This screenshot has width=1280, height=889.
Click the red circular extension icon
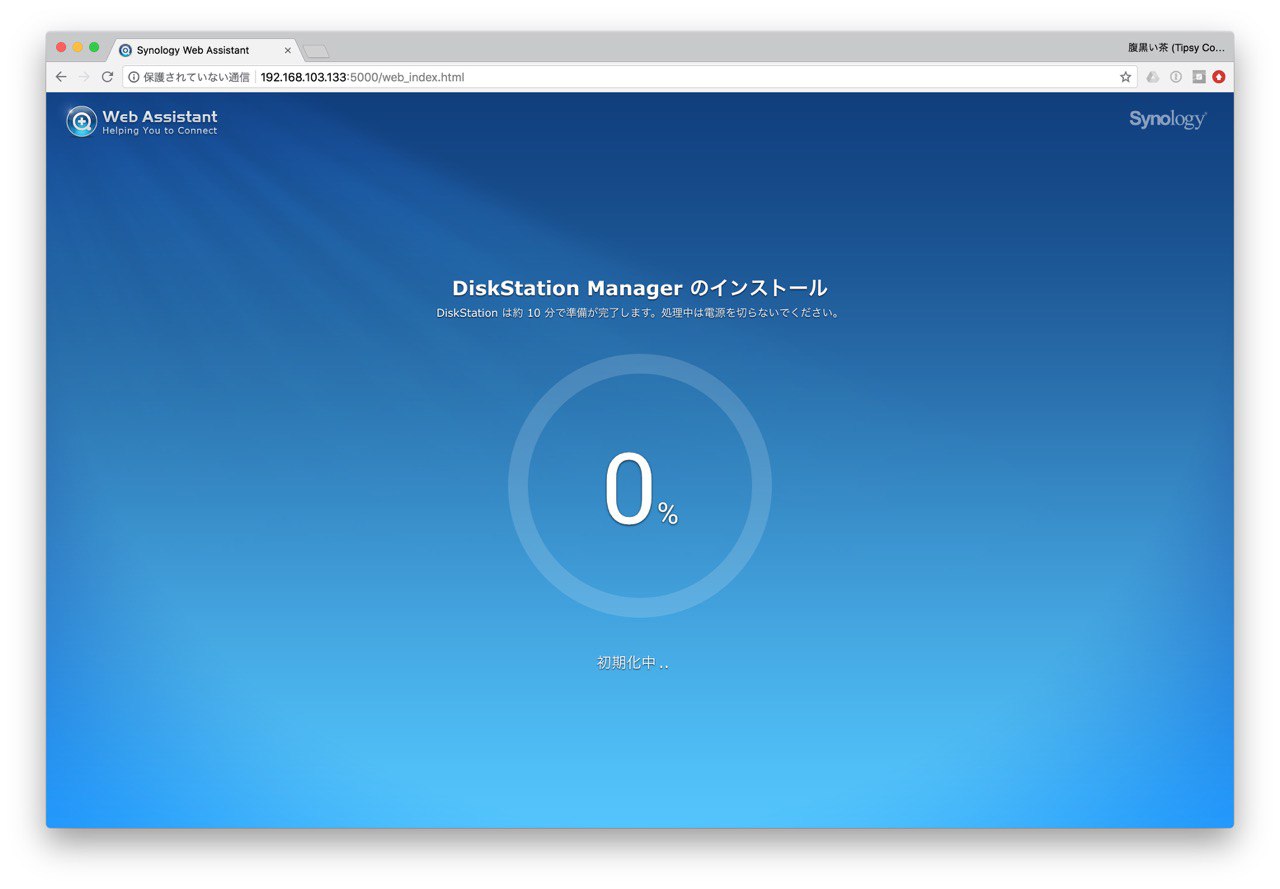[x=1219, y=77]
